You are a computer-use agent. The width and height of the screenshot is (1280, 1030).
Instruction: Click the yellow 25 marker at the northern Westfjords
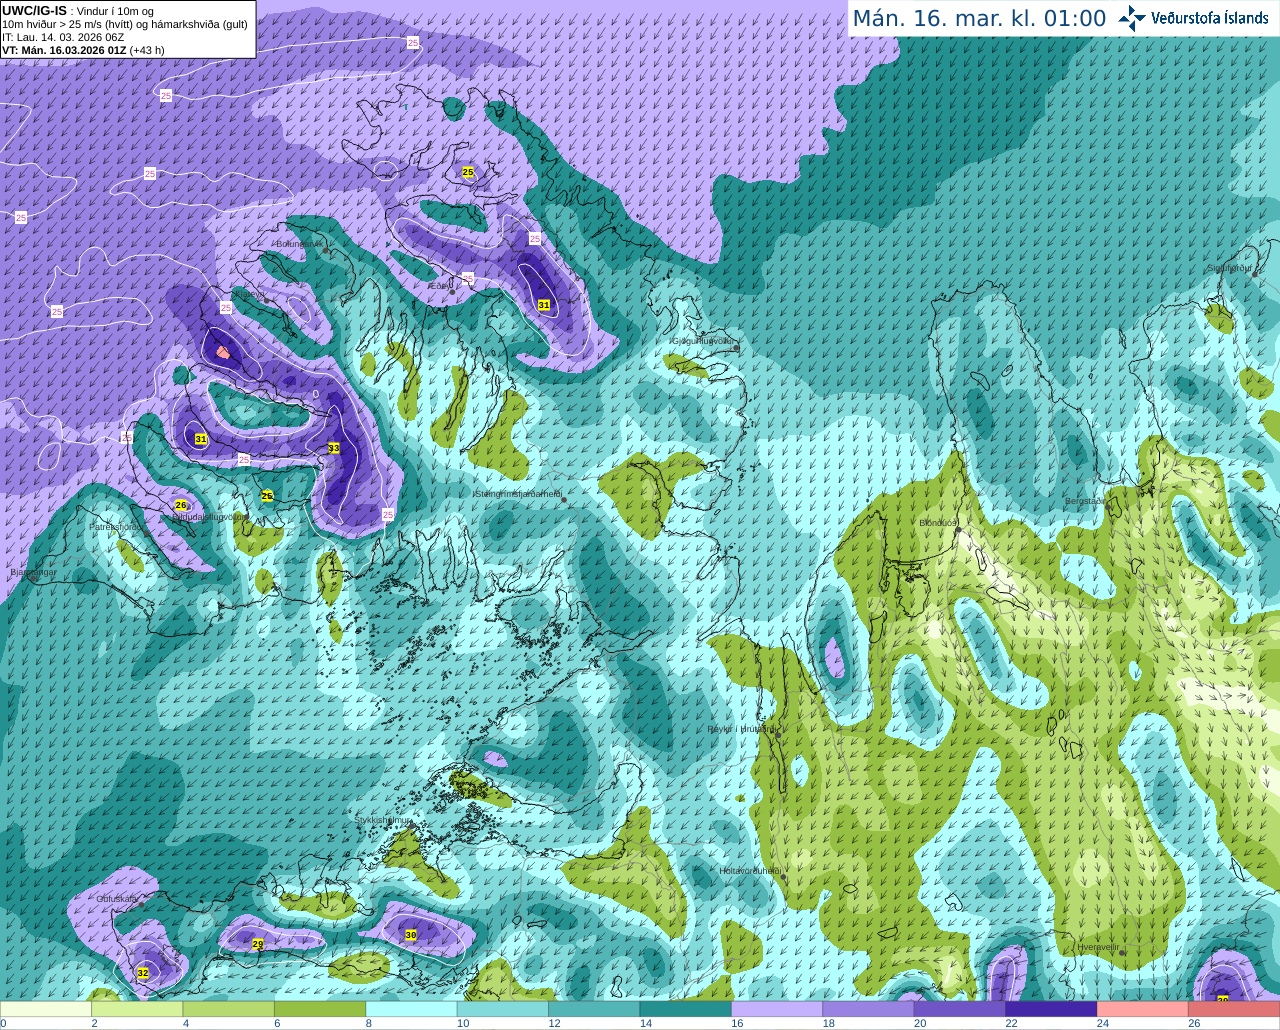pyautogui.click(x=468, y=173)
